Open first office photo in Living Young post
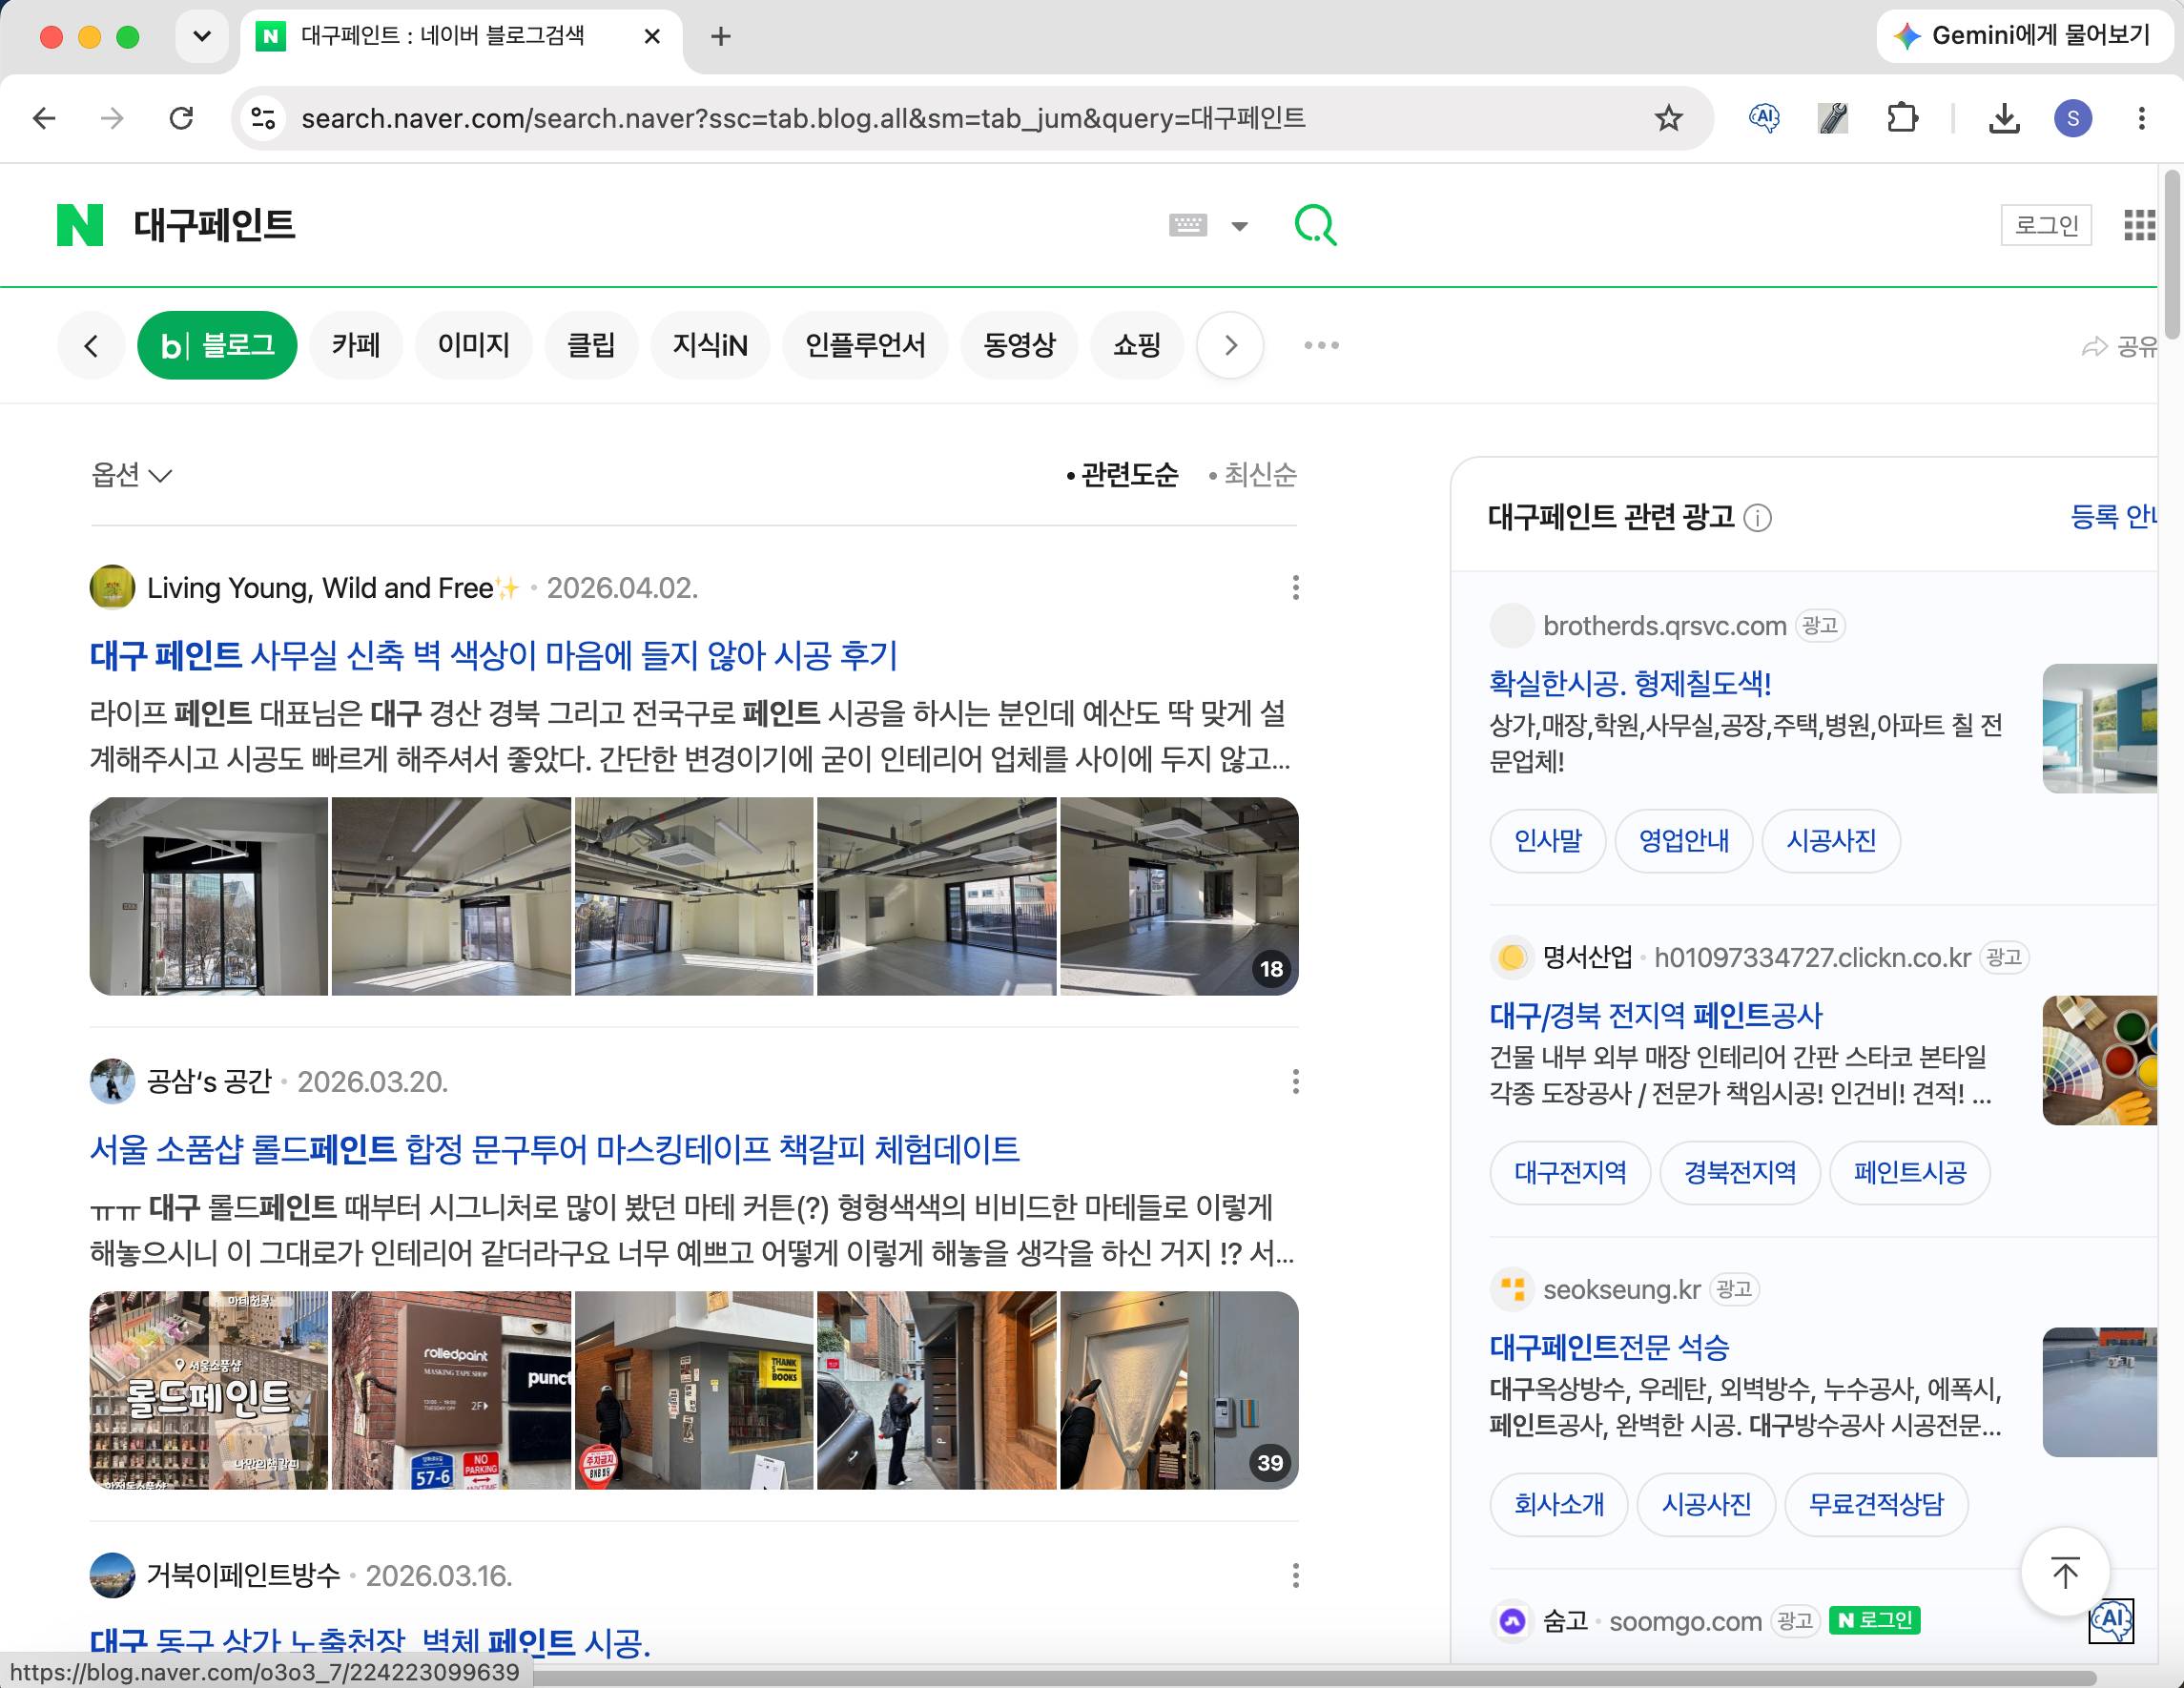This screenshot has width=2184, height=1688. pos(209,896)
